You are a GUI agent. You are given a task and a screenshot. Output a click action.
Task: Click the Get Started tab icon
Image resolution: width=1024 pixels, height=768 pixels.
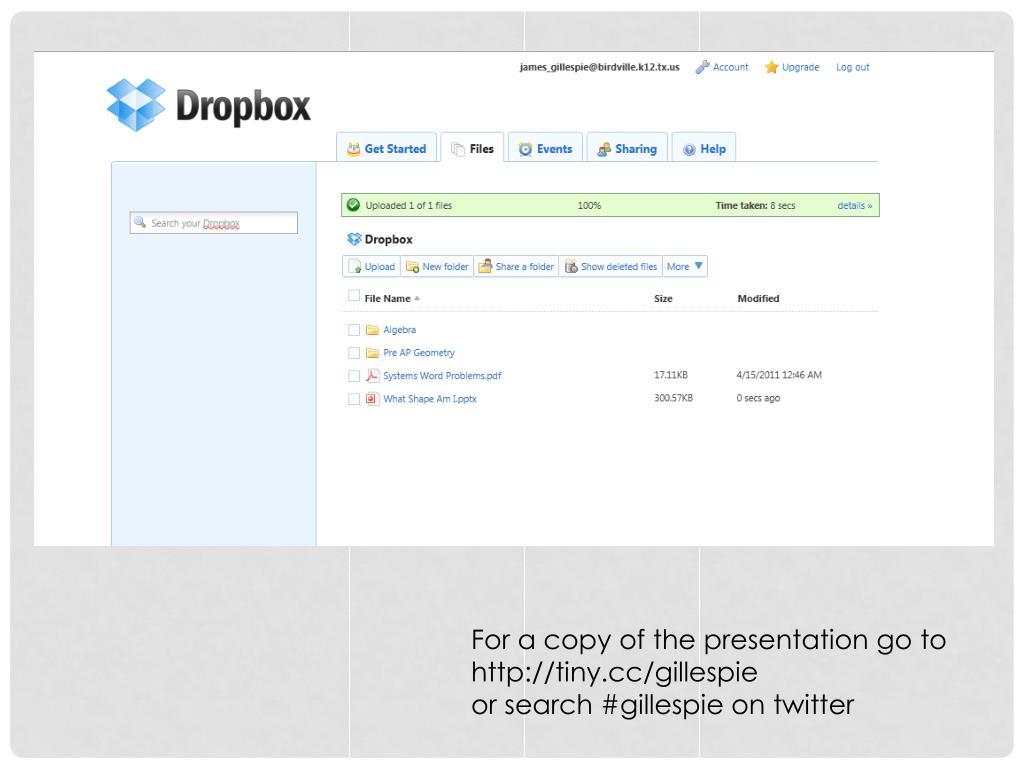pyautogui.click(x=353, y=149)
